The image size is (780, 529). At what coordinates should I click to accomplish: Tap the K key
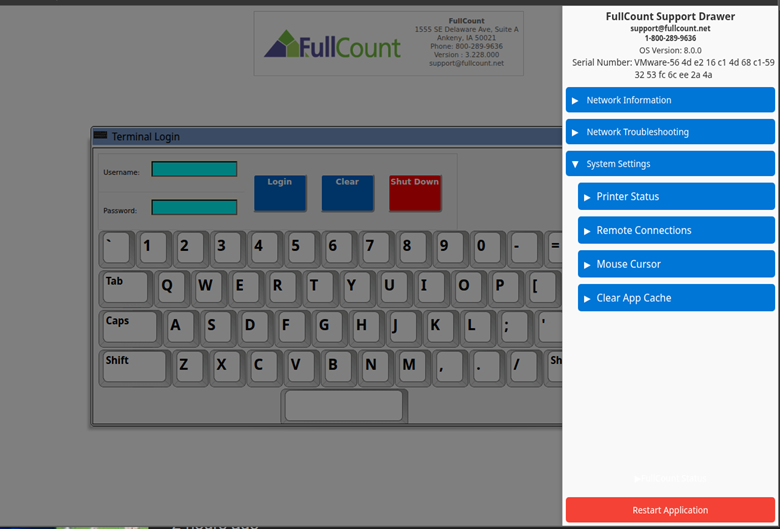[x=441, y=328]
